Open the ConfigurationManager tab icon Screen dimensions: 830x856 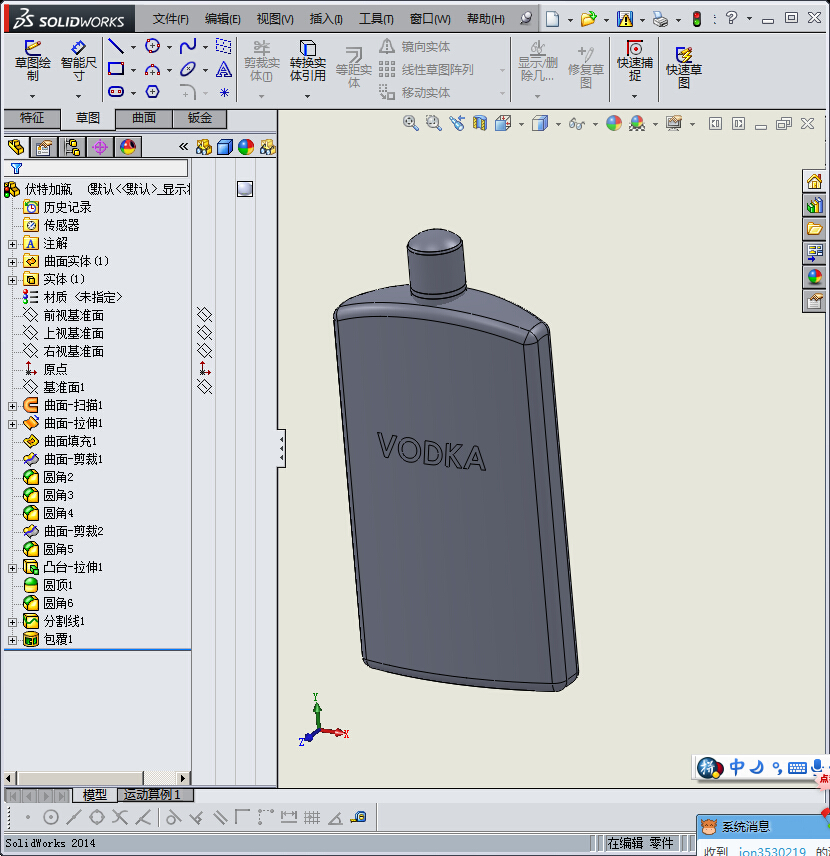(72, 148)
